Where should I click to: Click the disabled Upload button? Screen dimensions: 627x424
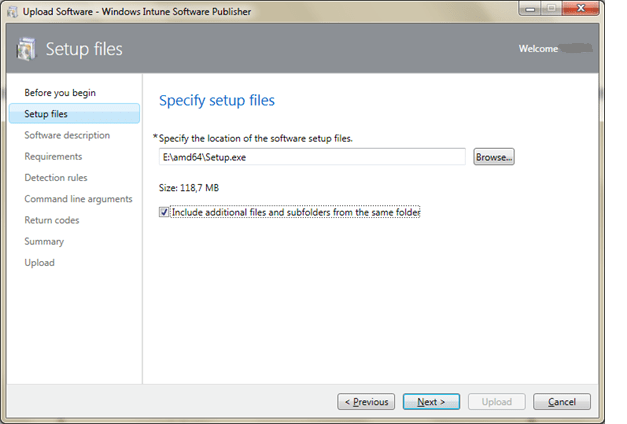pos(496,402)
